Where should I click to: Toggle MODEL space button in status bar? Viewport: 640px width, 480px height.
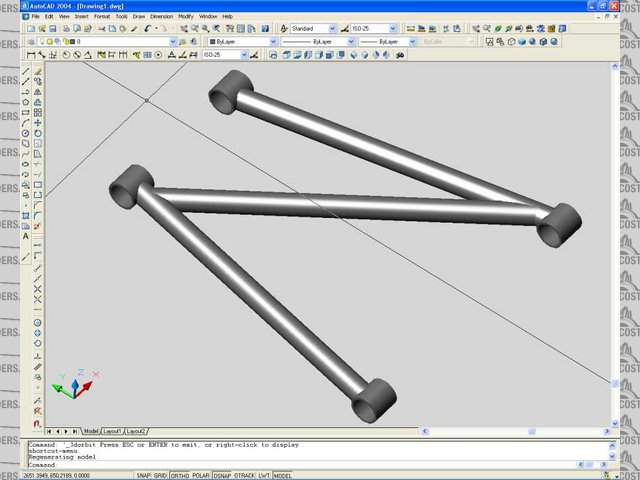click(x=282, y=476)
